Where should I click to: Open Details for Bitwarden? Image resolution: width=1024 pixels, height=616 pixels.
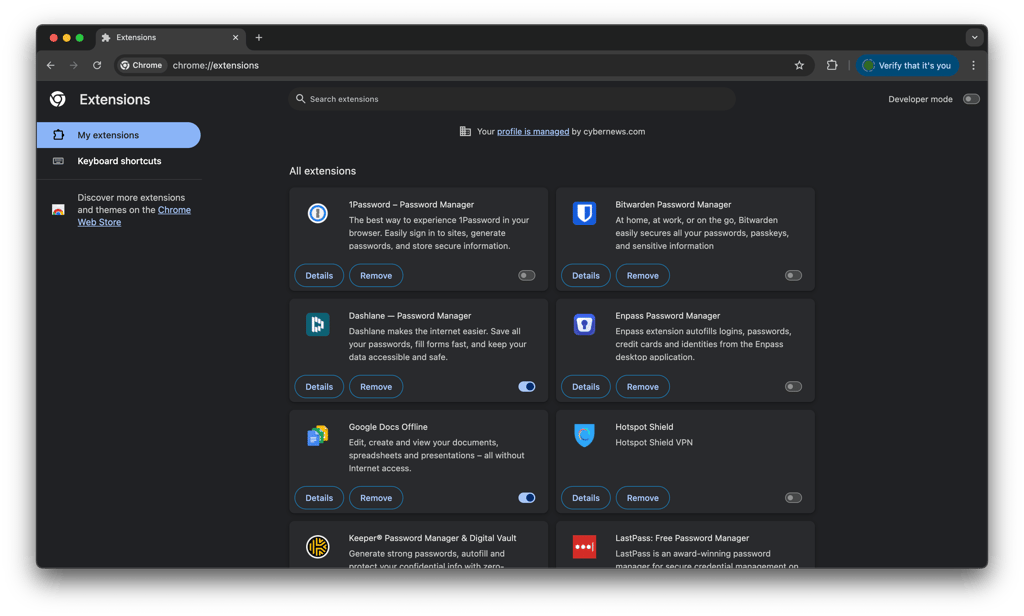coord(585,276)
